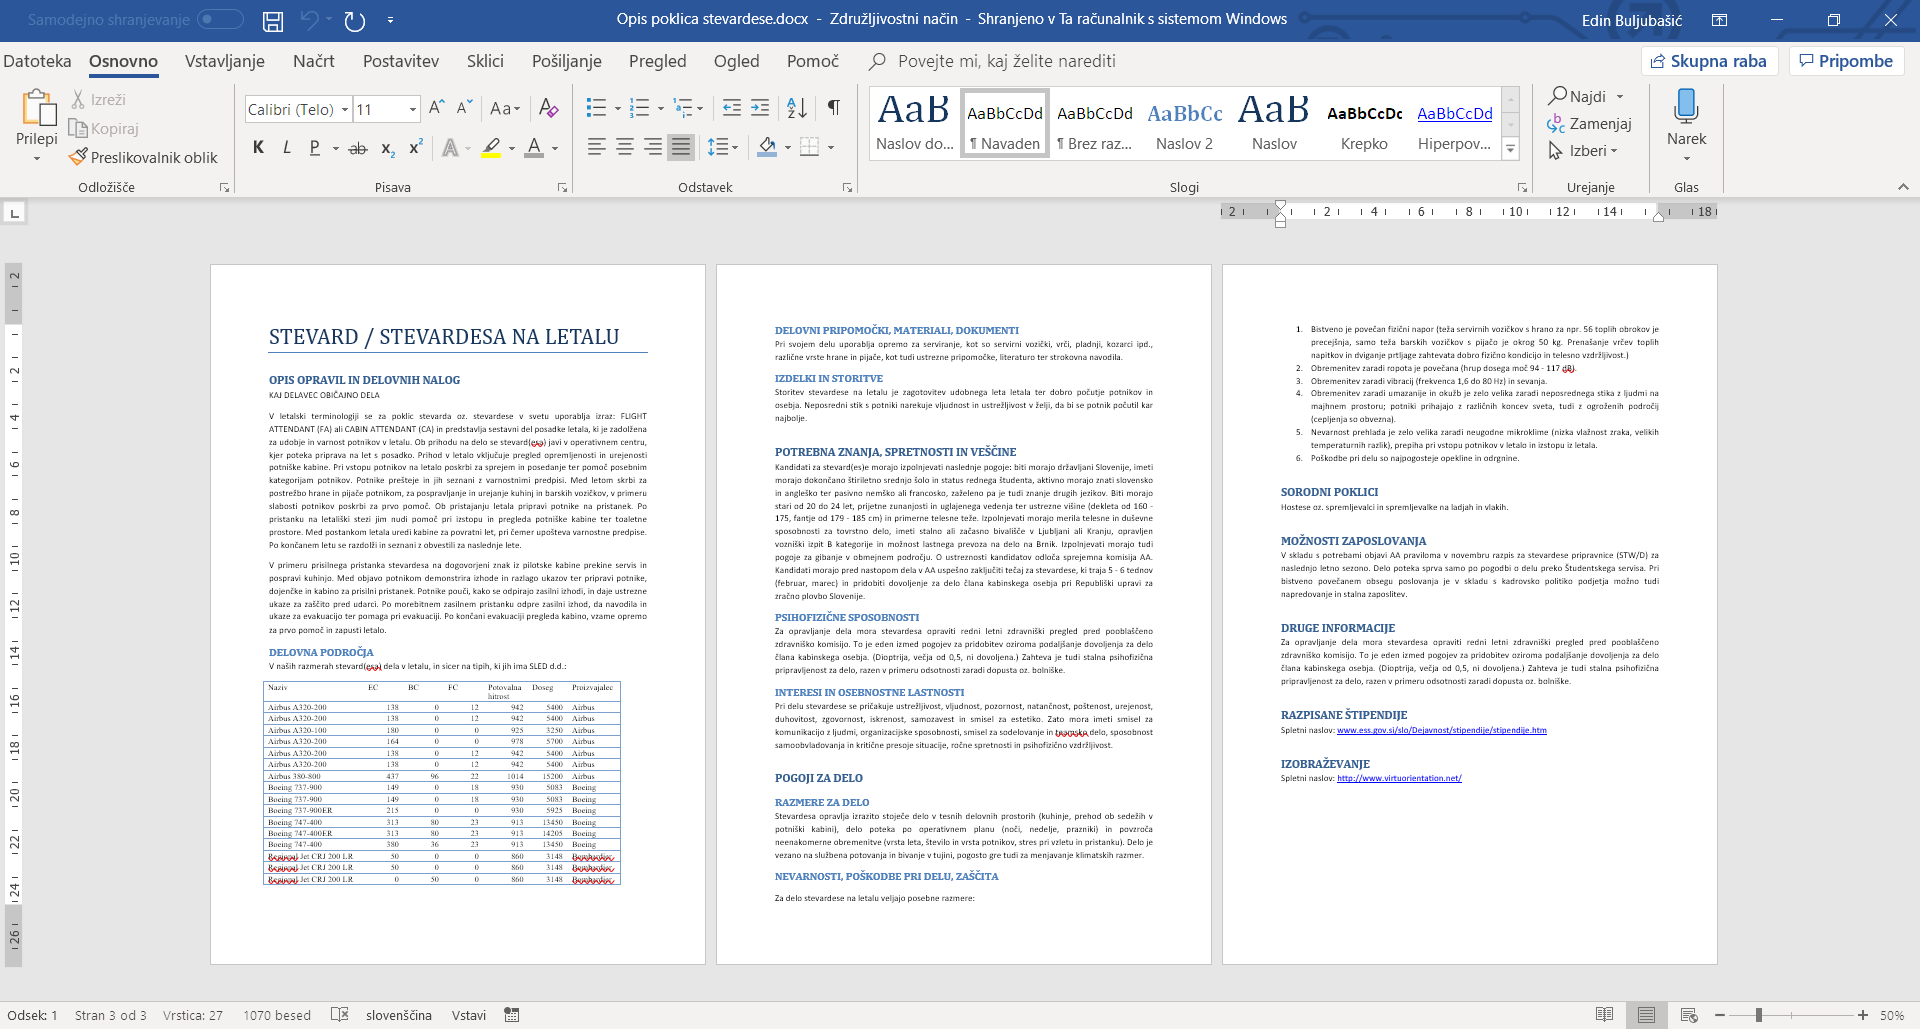
Task: Apply multilevel list
Action: point(683,108)
